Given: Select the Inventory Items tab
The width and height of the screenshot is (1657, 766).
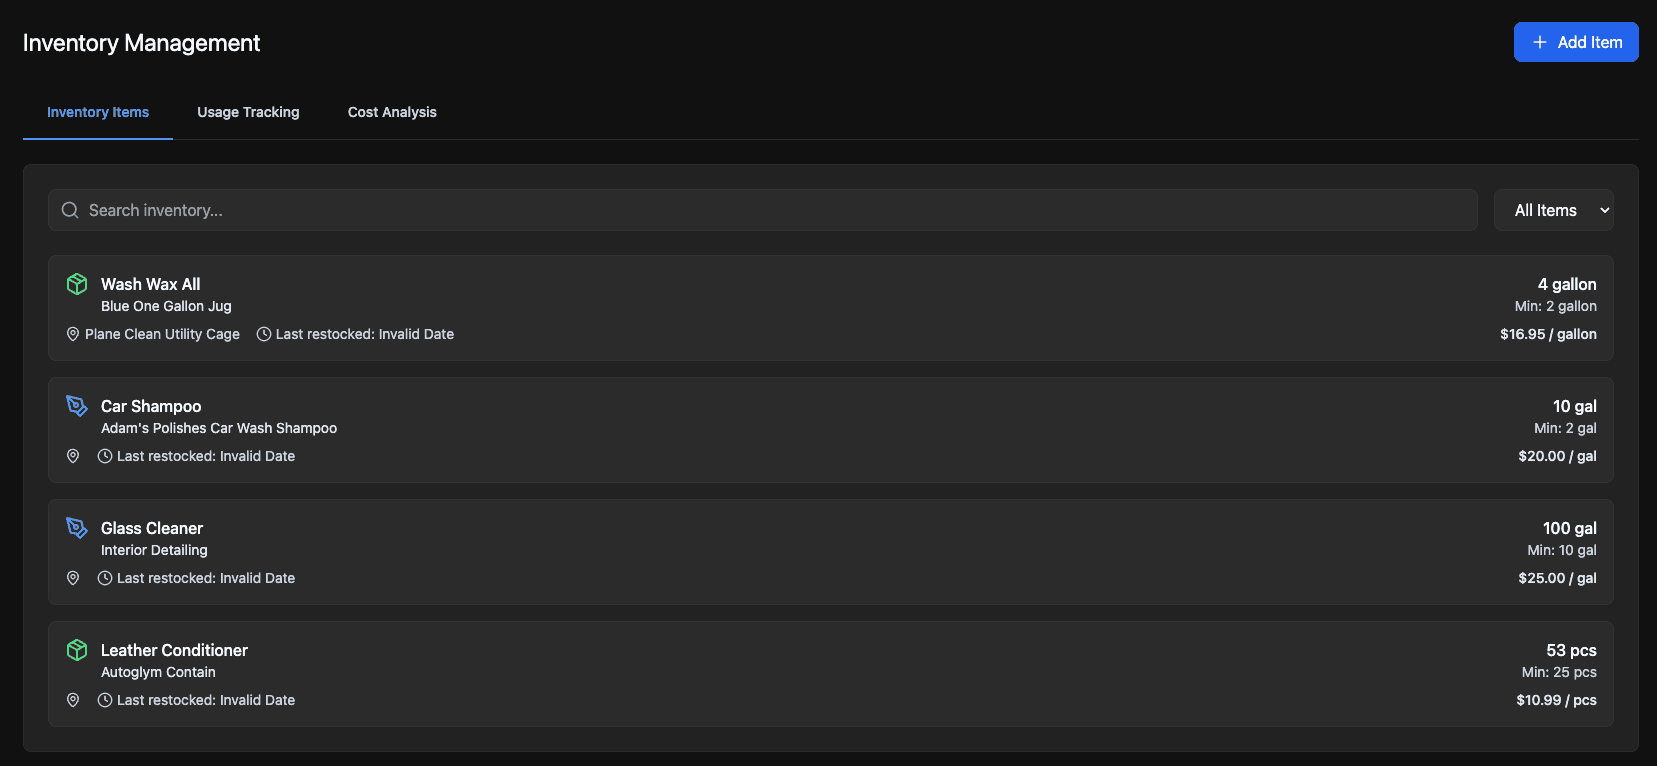Looking at the screenshot, I should coord(98,112).
